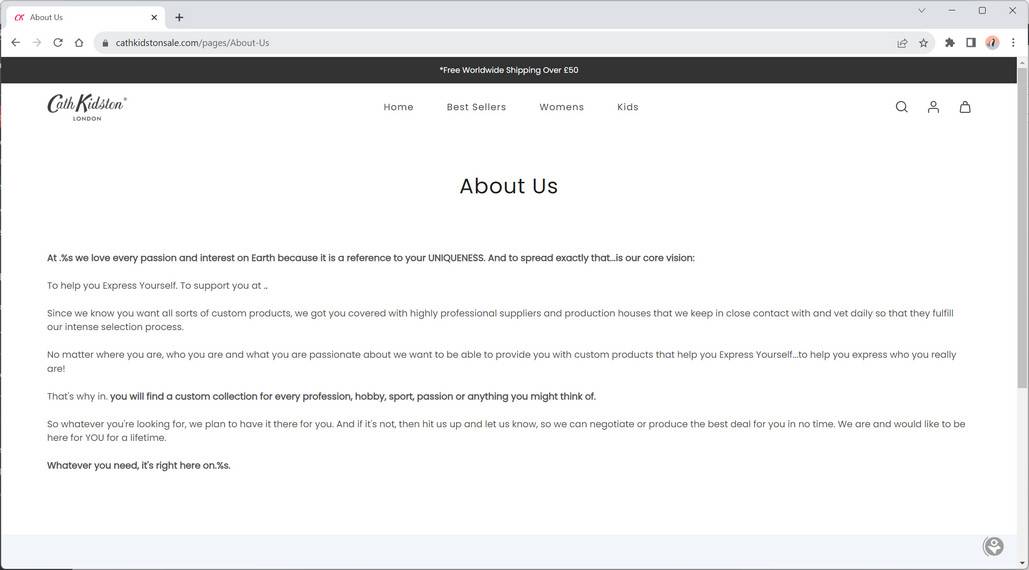Open the Womens menu item
The height and width of the screenshot is (570, 1029).
(x=562, y=107)
